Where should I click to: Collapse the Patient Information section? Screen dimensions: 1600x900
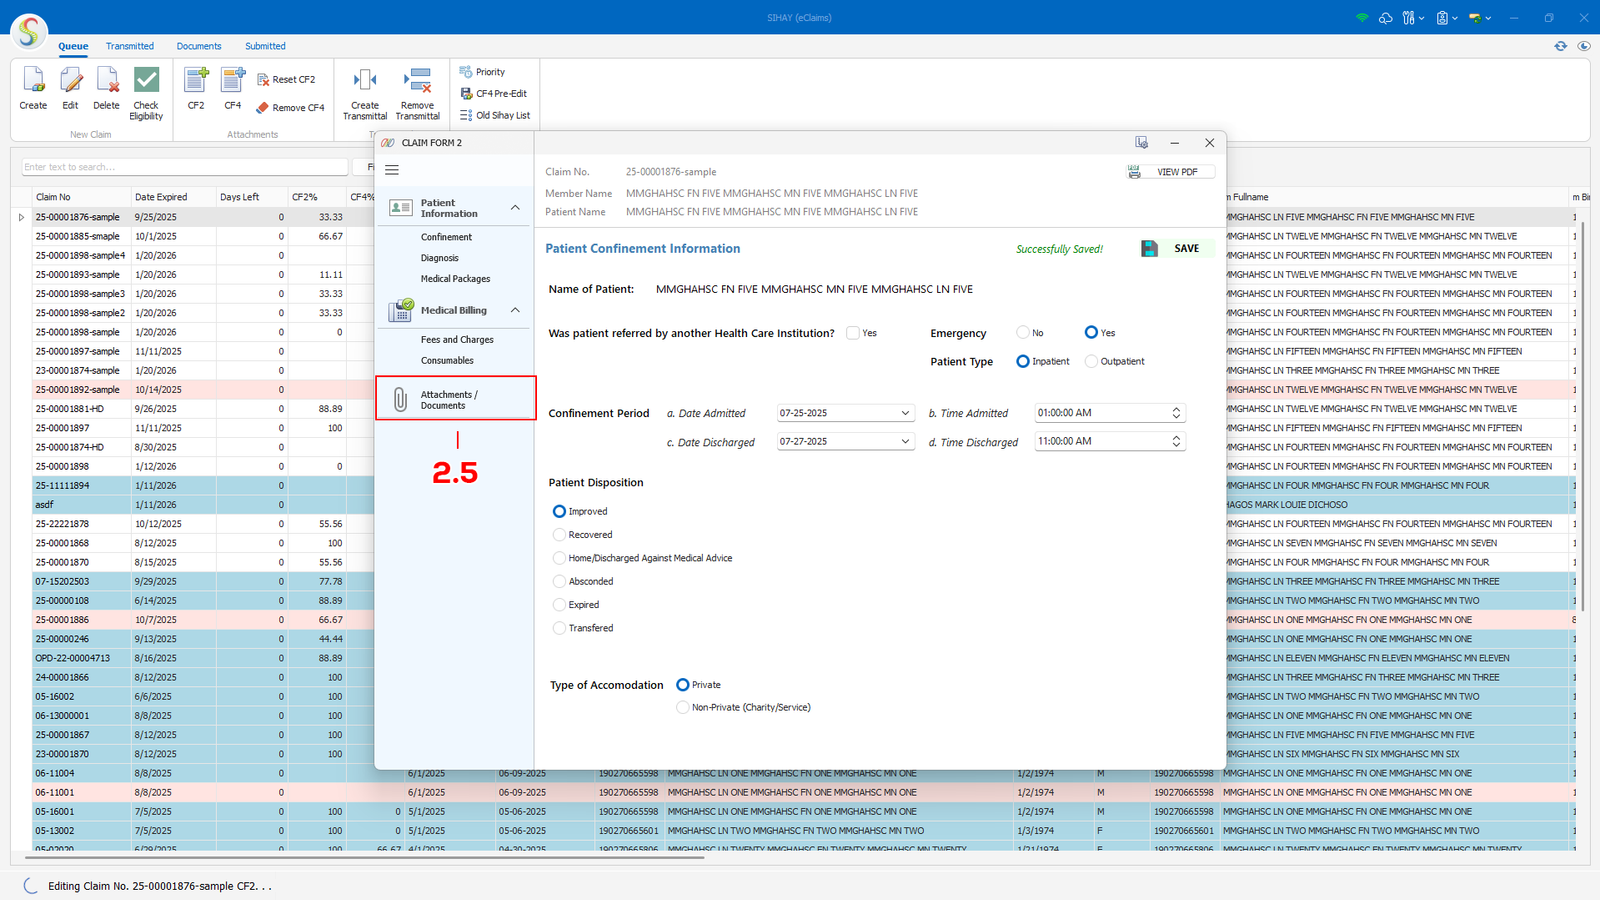pos(515,208)
